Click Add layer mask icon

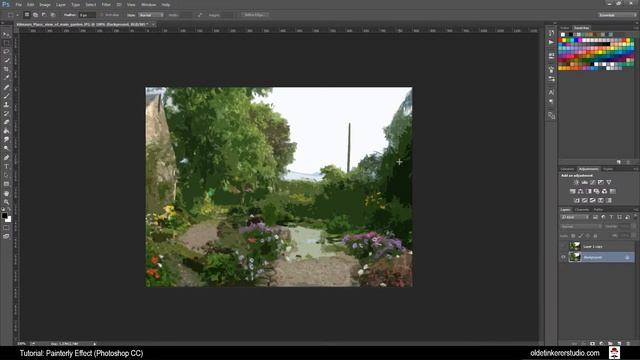(592, 344)
